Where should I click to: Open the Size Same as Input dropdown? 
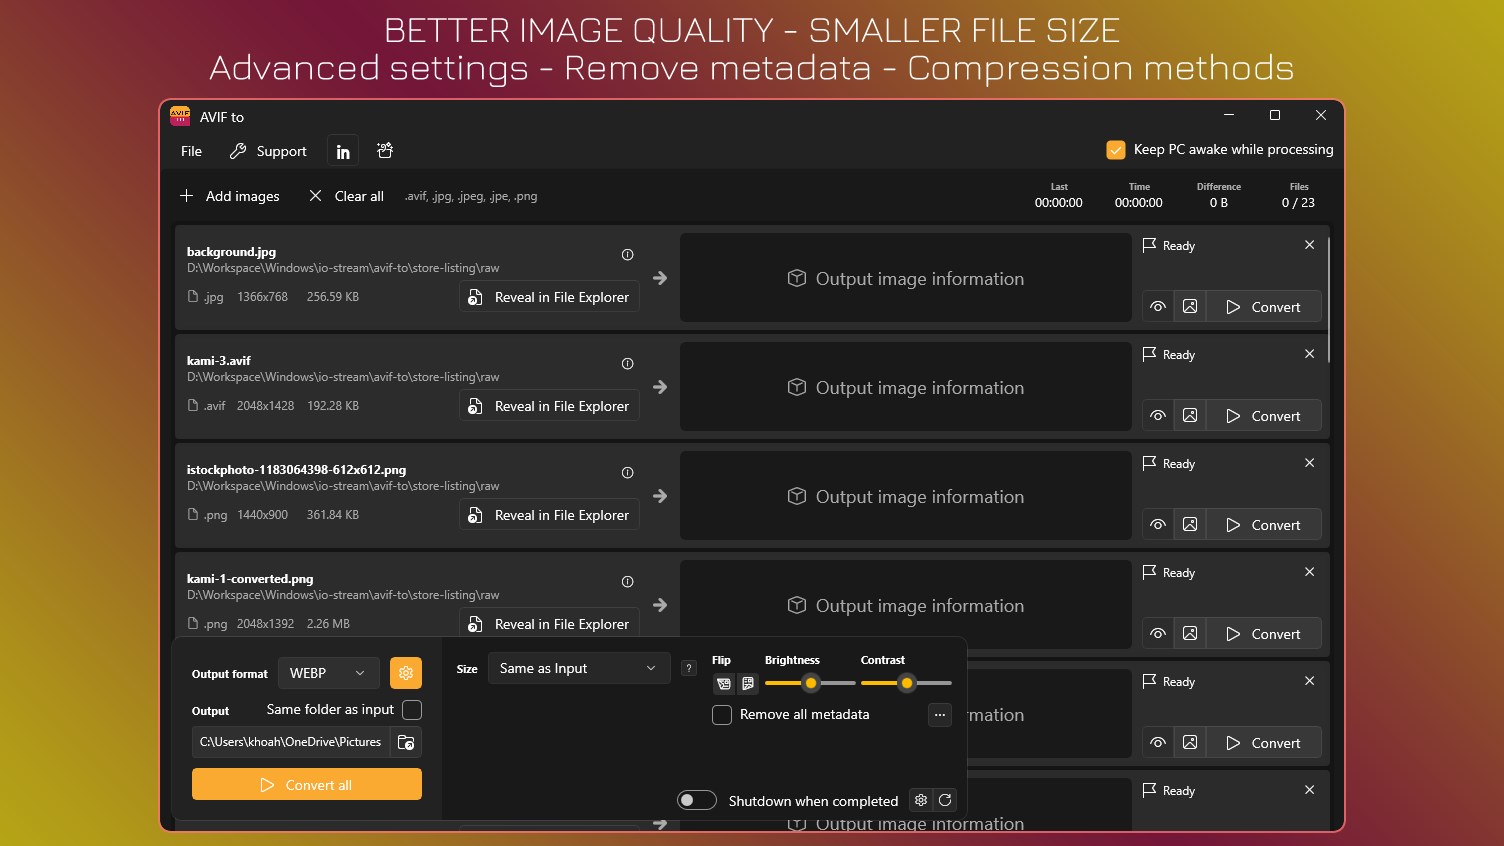[578, 668]
